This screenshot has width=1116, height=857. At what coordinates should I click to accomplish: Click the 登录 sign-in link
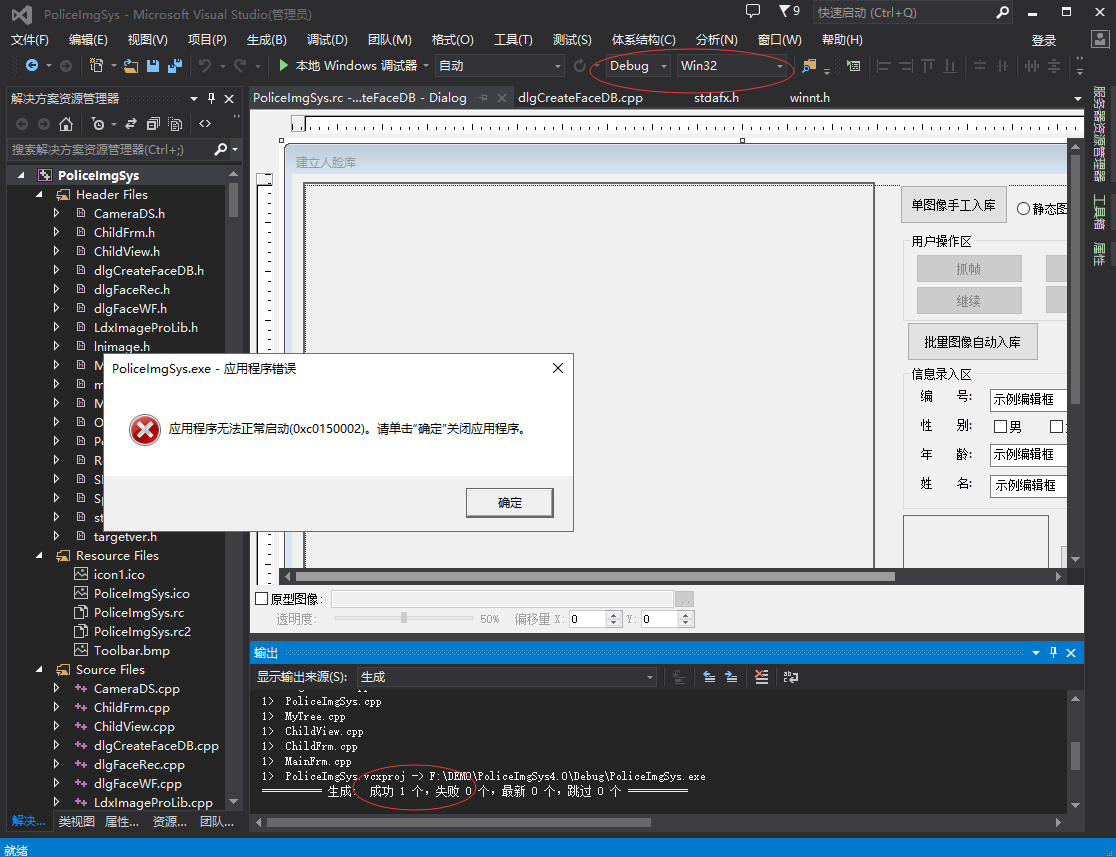click(x=1043, y=41)
